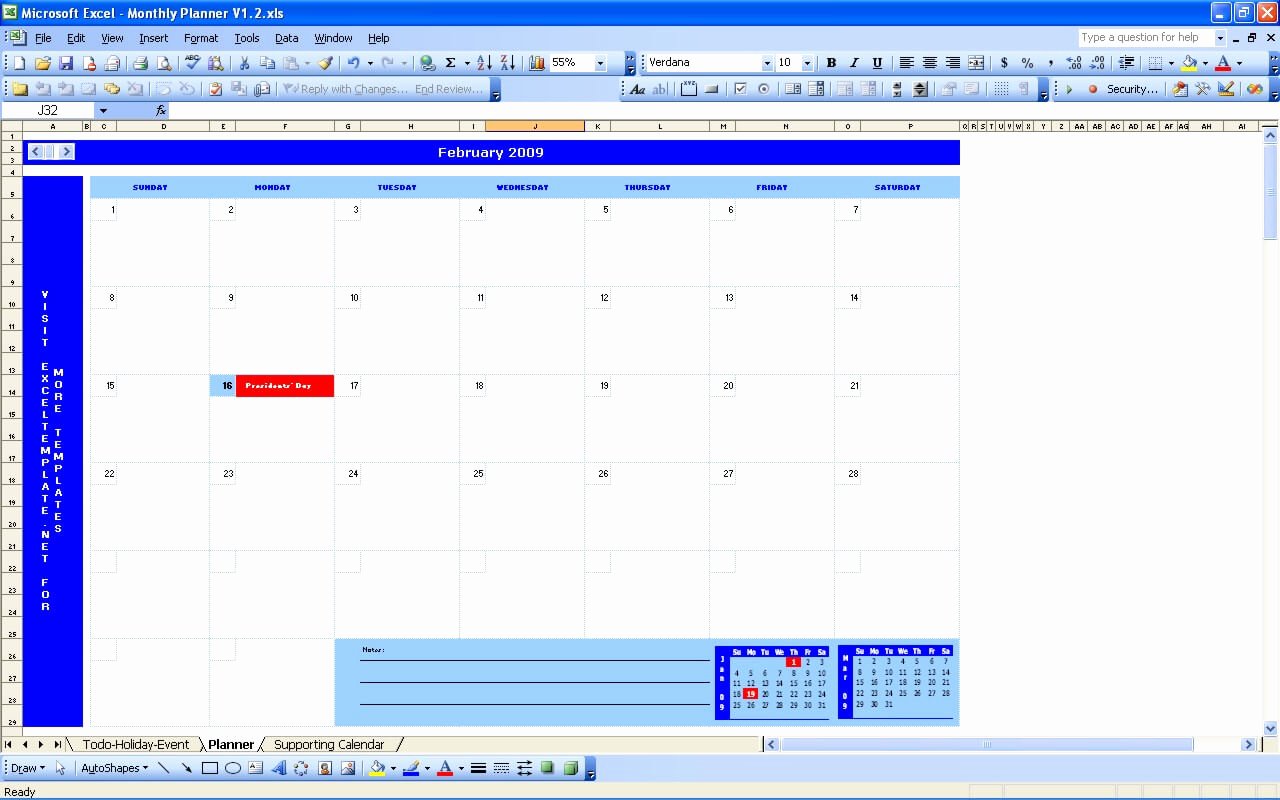Cut selection with the scissors icon
The image size is (1280, 800).
(244, 63)
